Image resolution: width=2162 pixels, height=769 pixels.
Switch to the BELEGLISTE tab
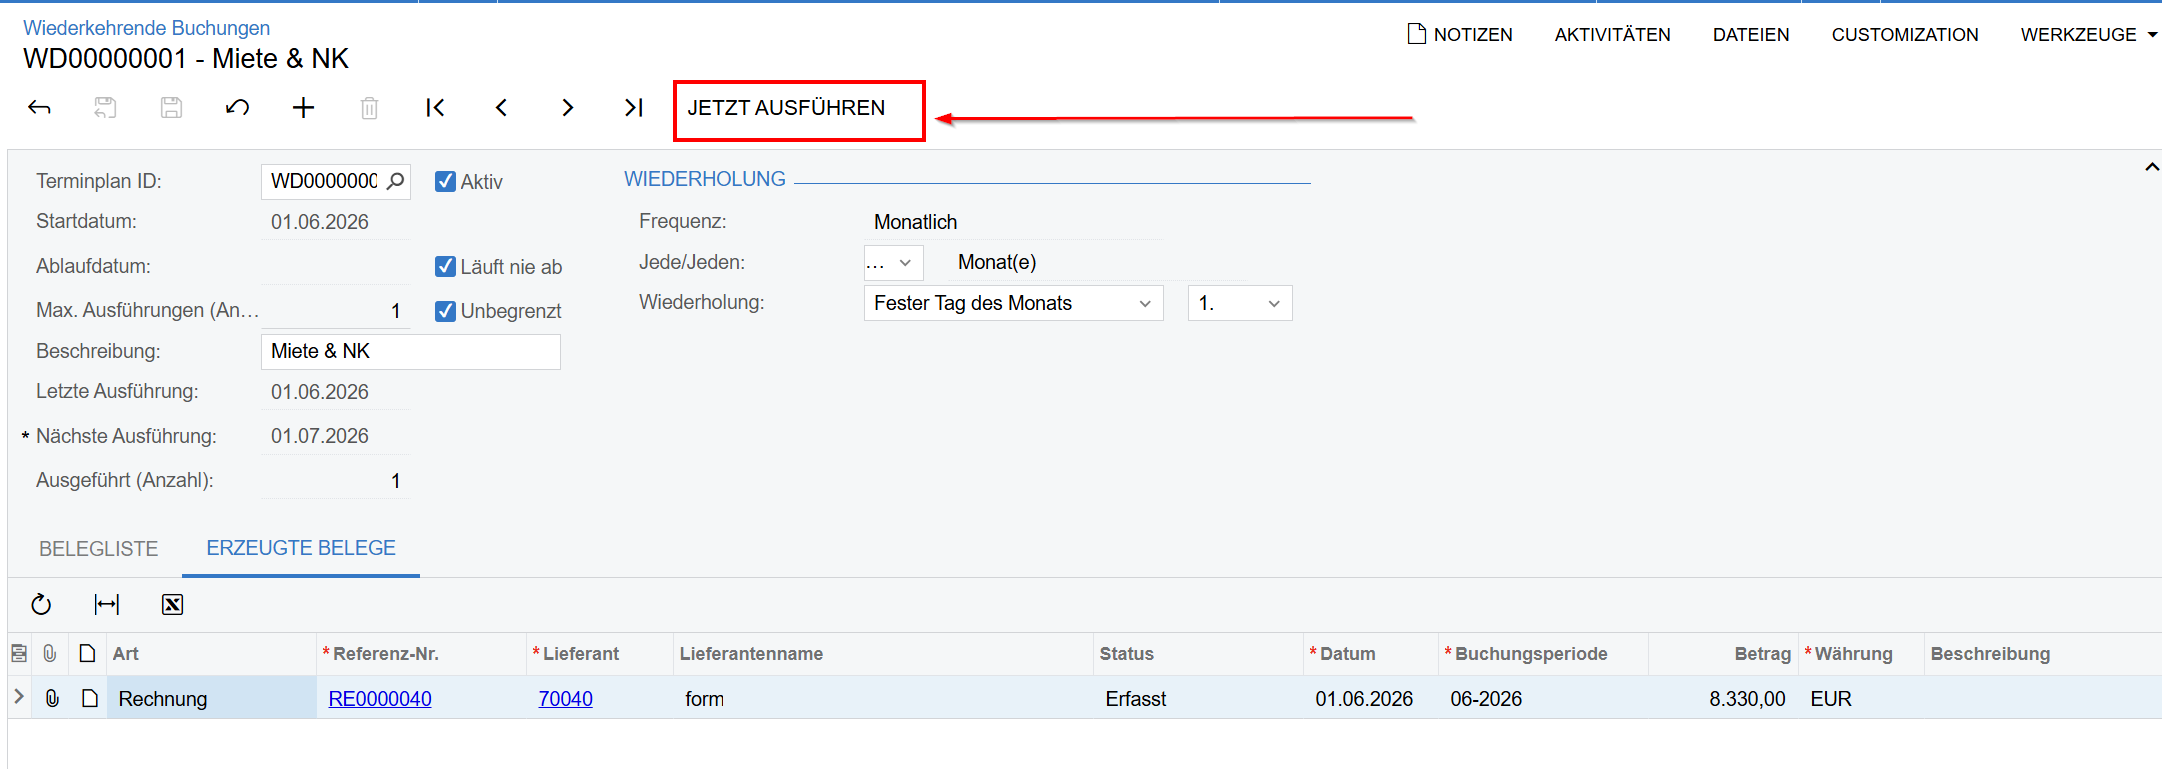click(98, 549)
